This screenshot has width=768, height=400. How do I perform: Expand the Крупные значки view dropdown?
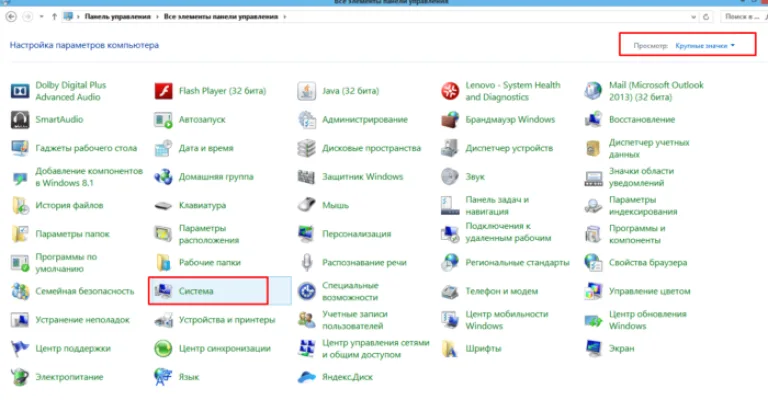pos(705,46)
